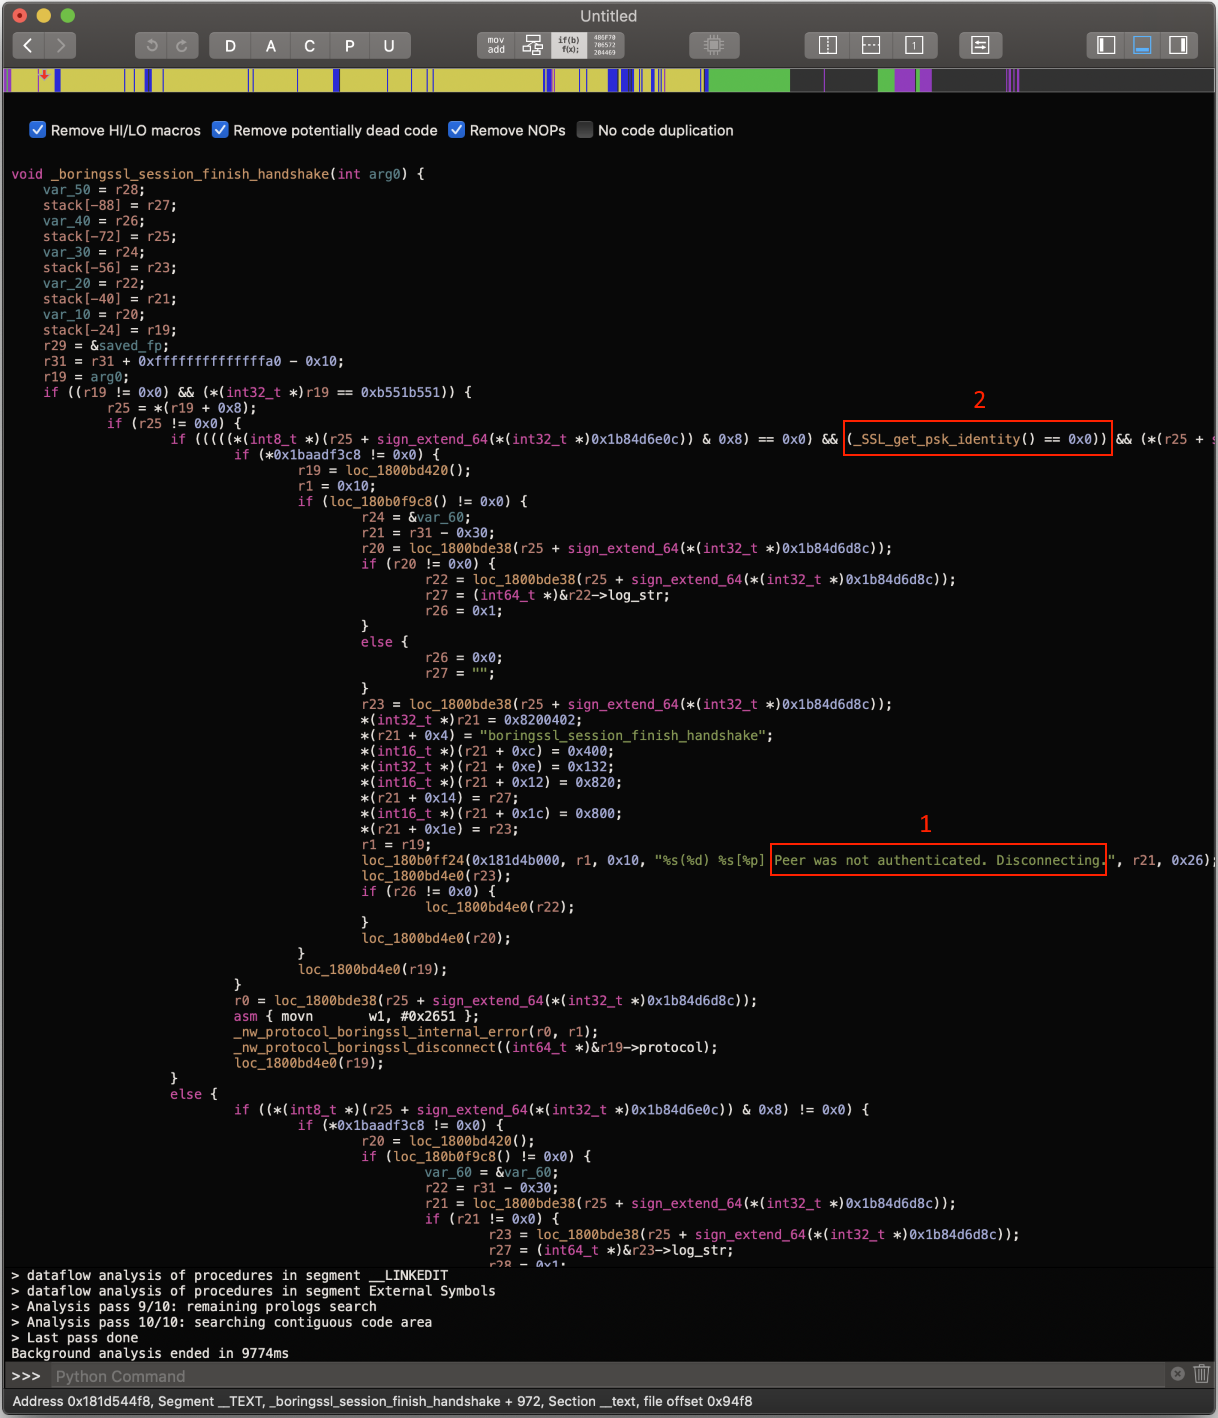Mark as Procedure with P button
Image resolution: width=1218 pixels, height=1418 pixels.
coord(349,45)
